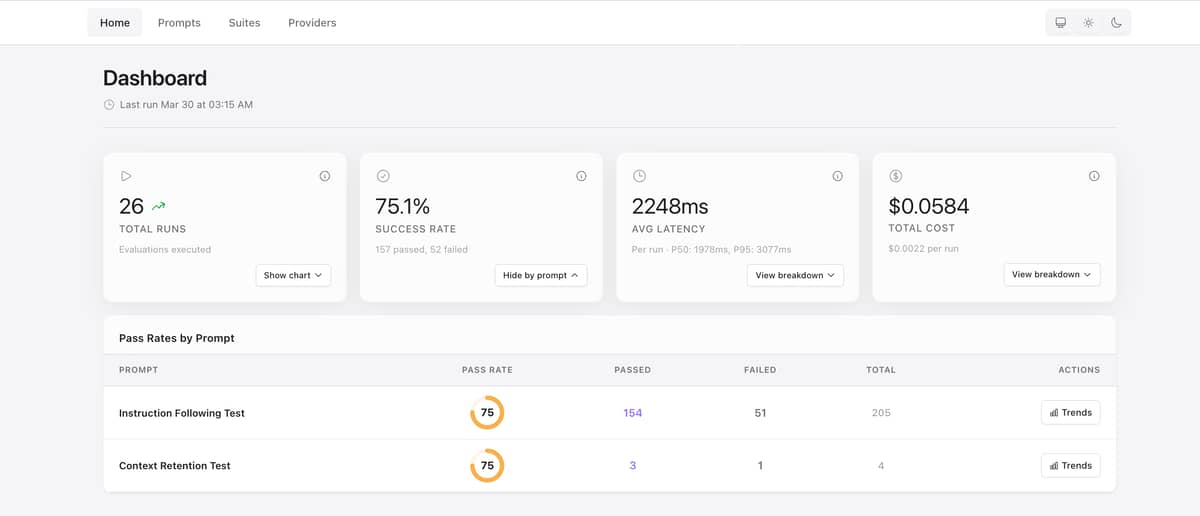The width and height of the screenshot is (1200, 516).
Task: Click the info icon on Total Cost card
Action: (1094, 176)
